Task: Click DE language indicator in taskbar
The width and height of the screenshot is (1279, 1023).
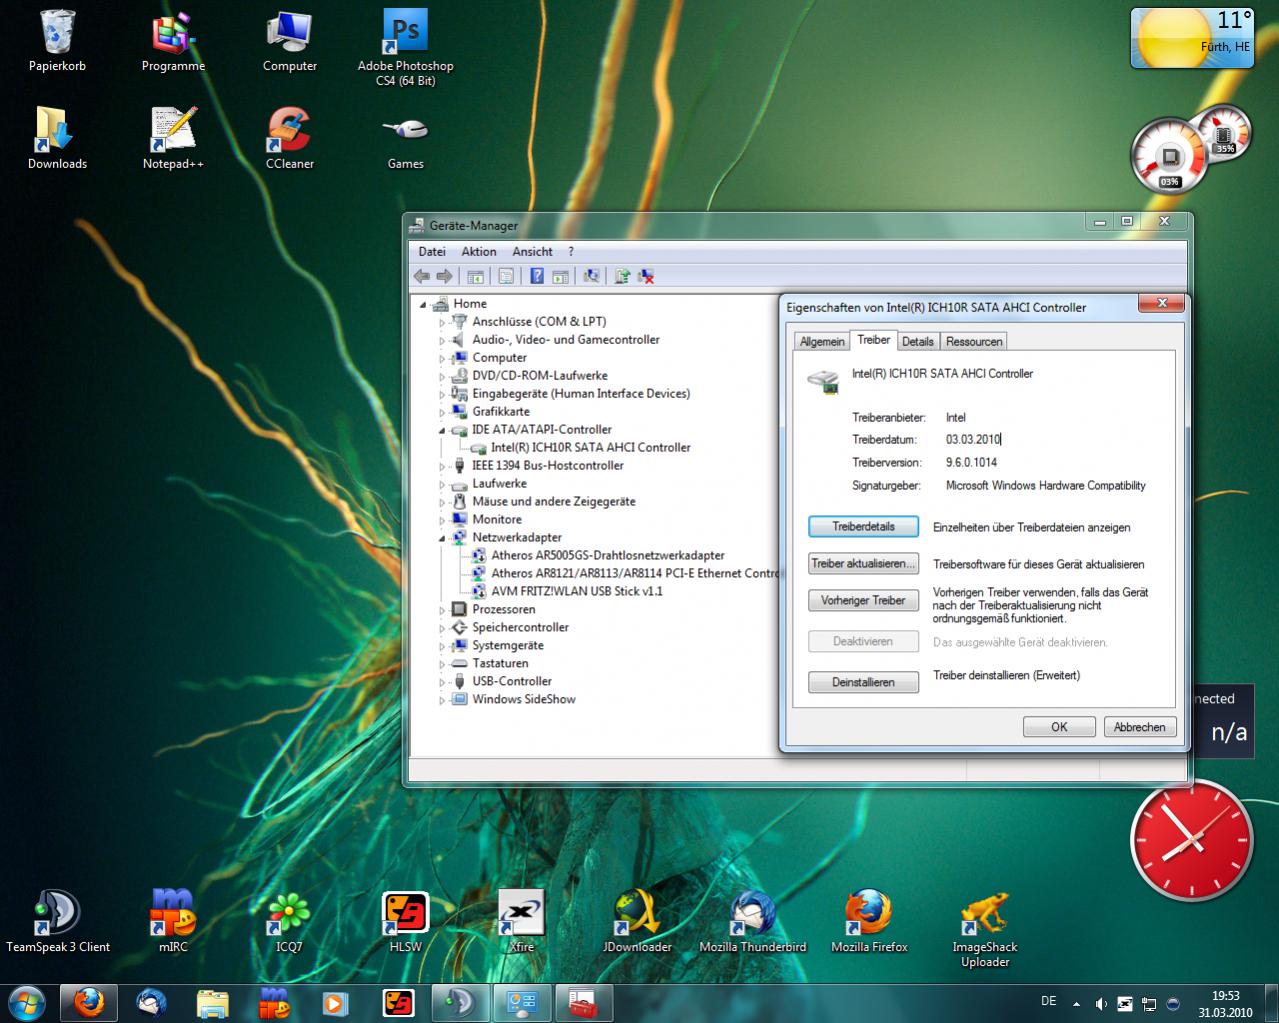Action: [x=1048, y=1001]
